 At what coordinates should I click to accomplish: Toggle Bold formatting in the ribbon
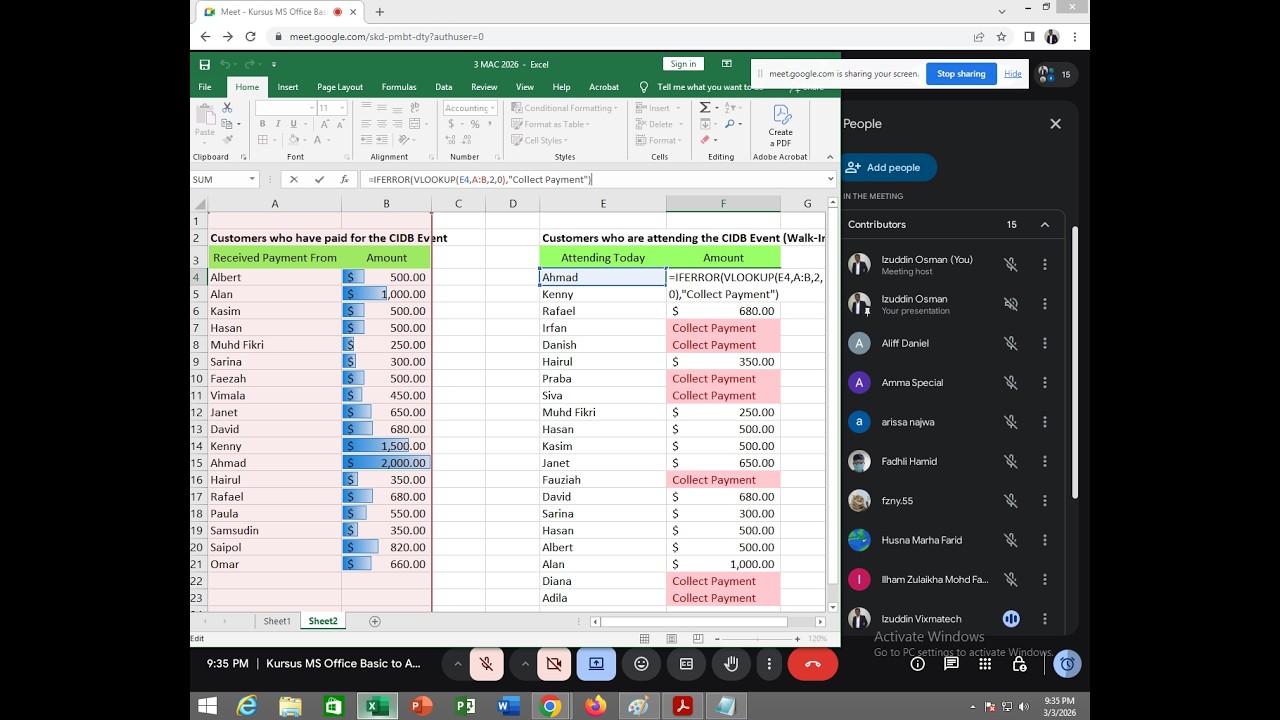coord(262,124)
